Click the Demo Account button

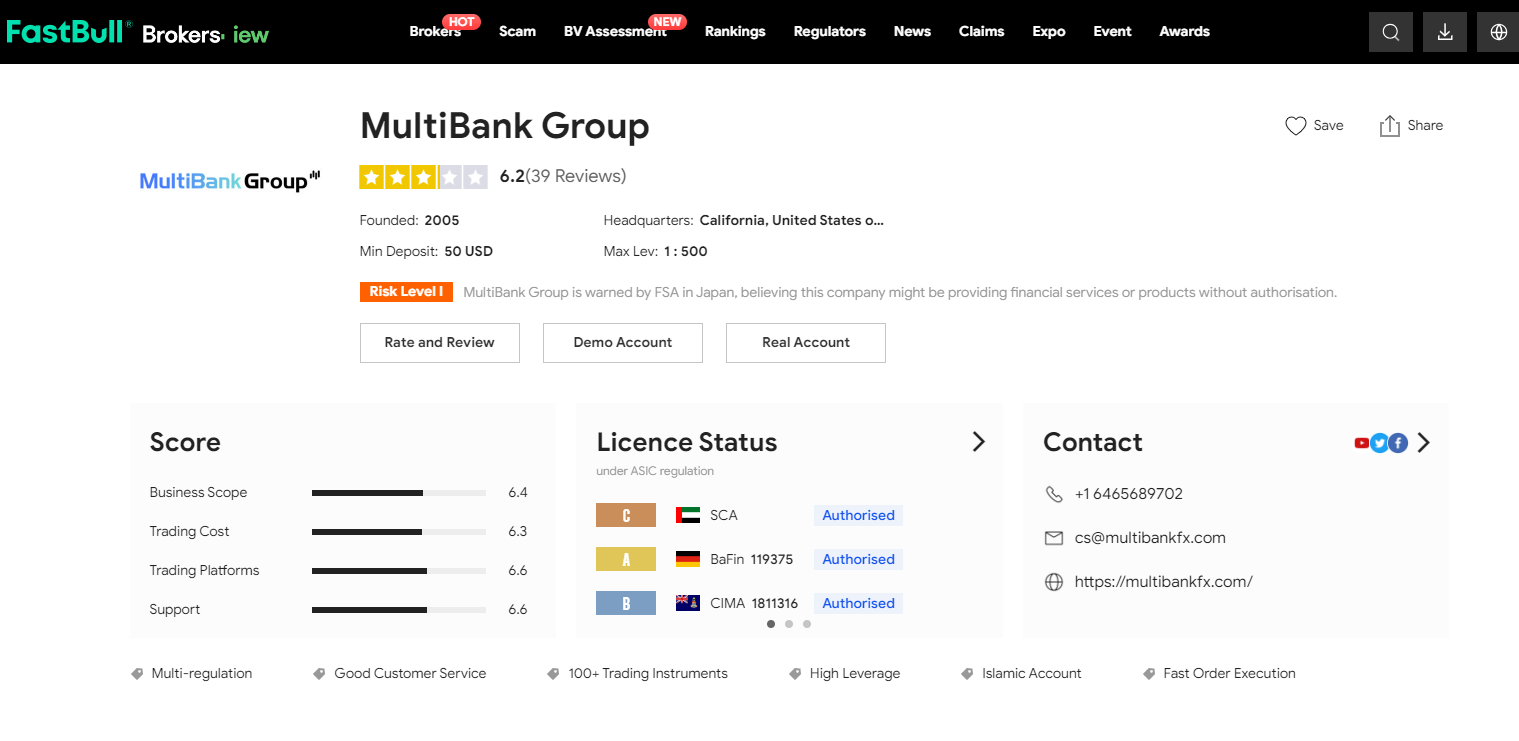622,342
